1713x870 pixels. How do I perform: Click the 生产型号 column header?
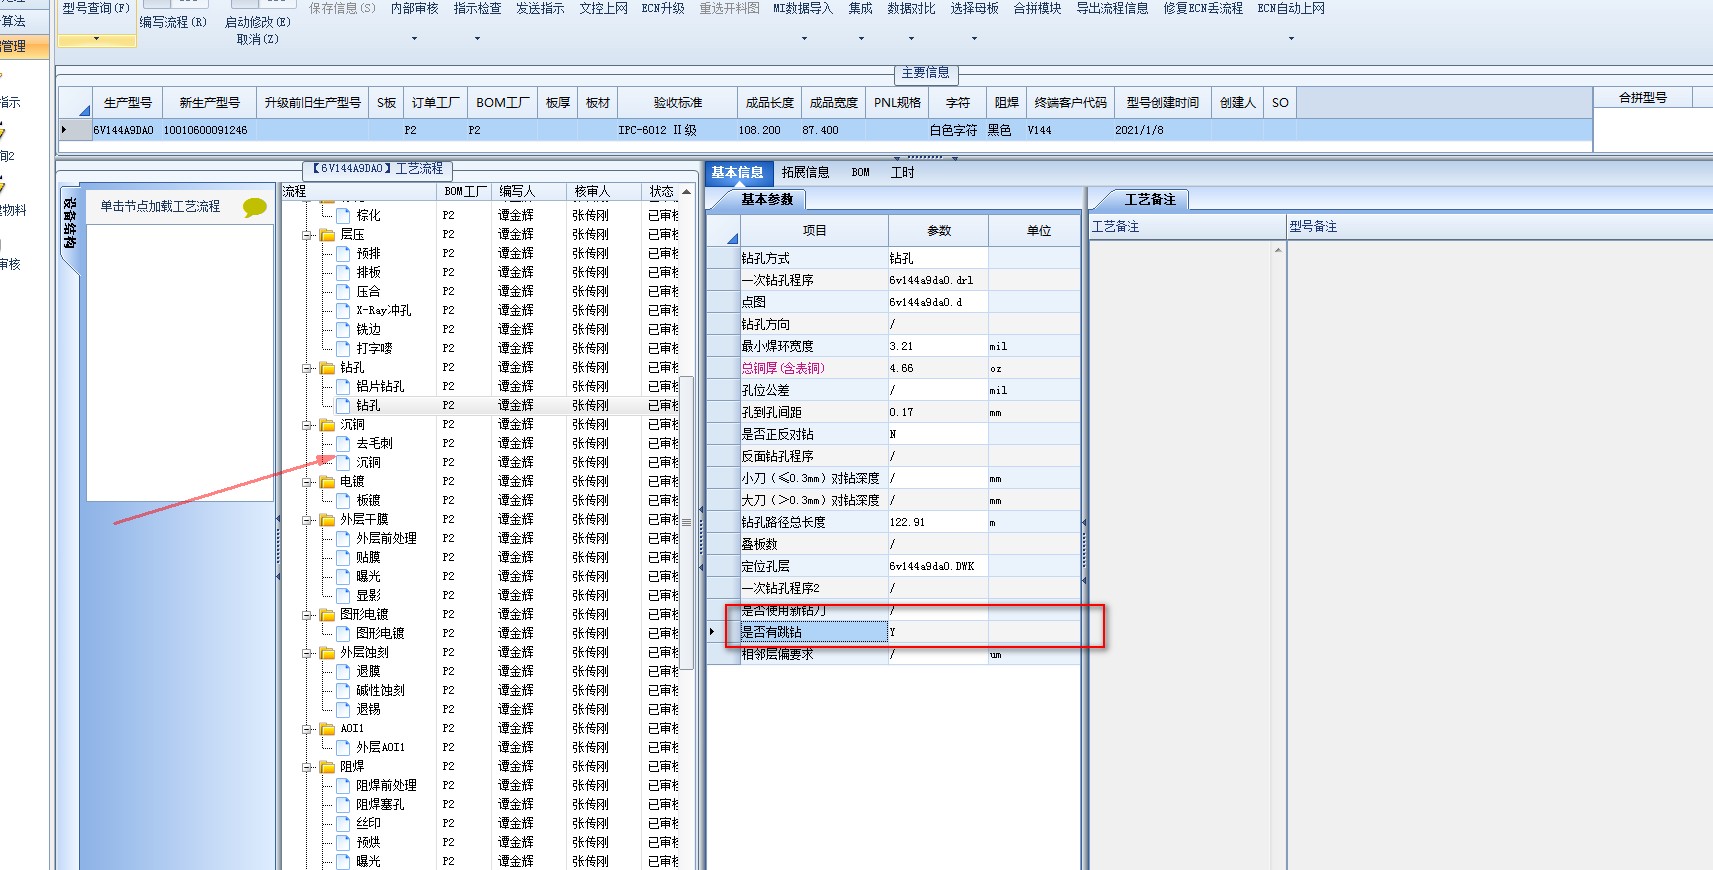127,102
